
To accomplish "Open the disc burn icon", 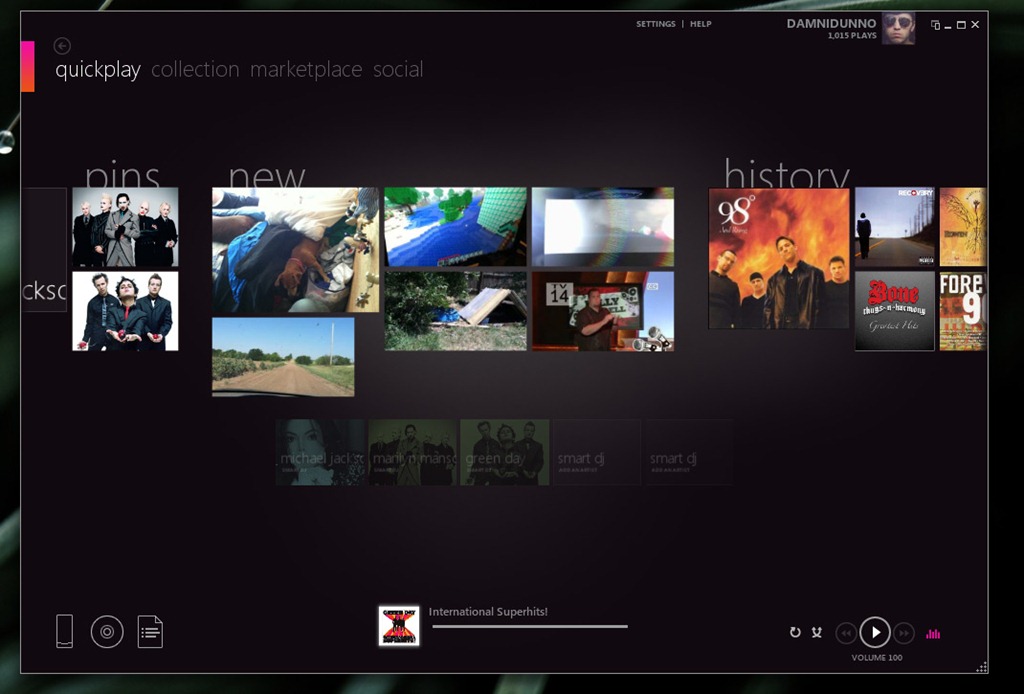I will point(107,631).
